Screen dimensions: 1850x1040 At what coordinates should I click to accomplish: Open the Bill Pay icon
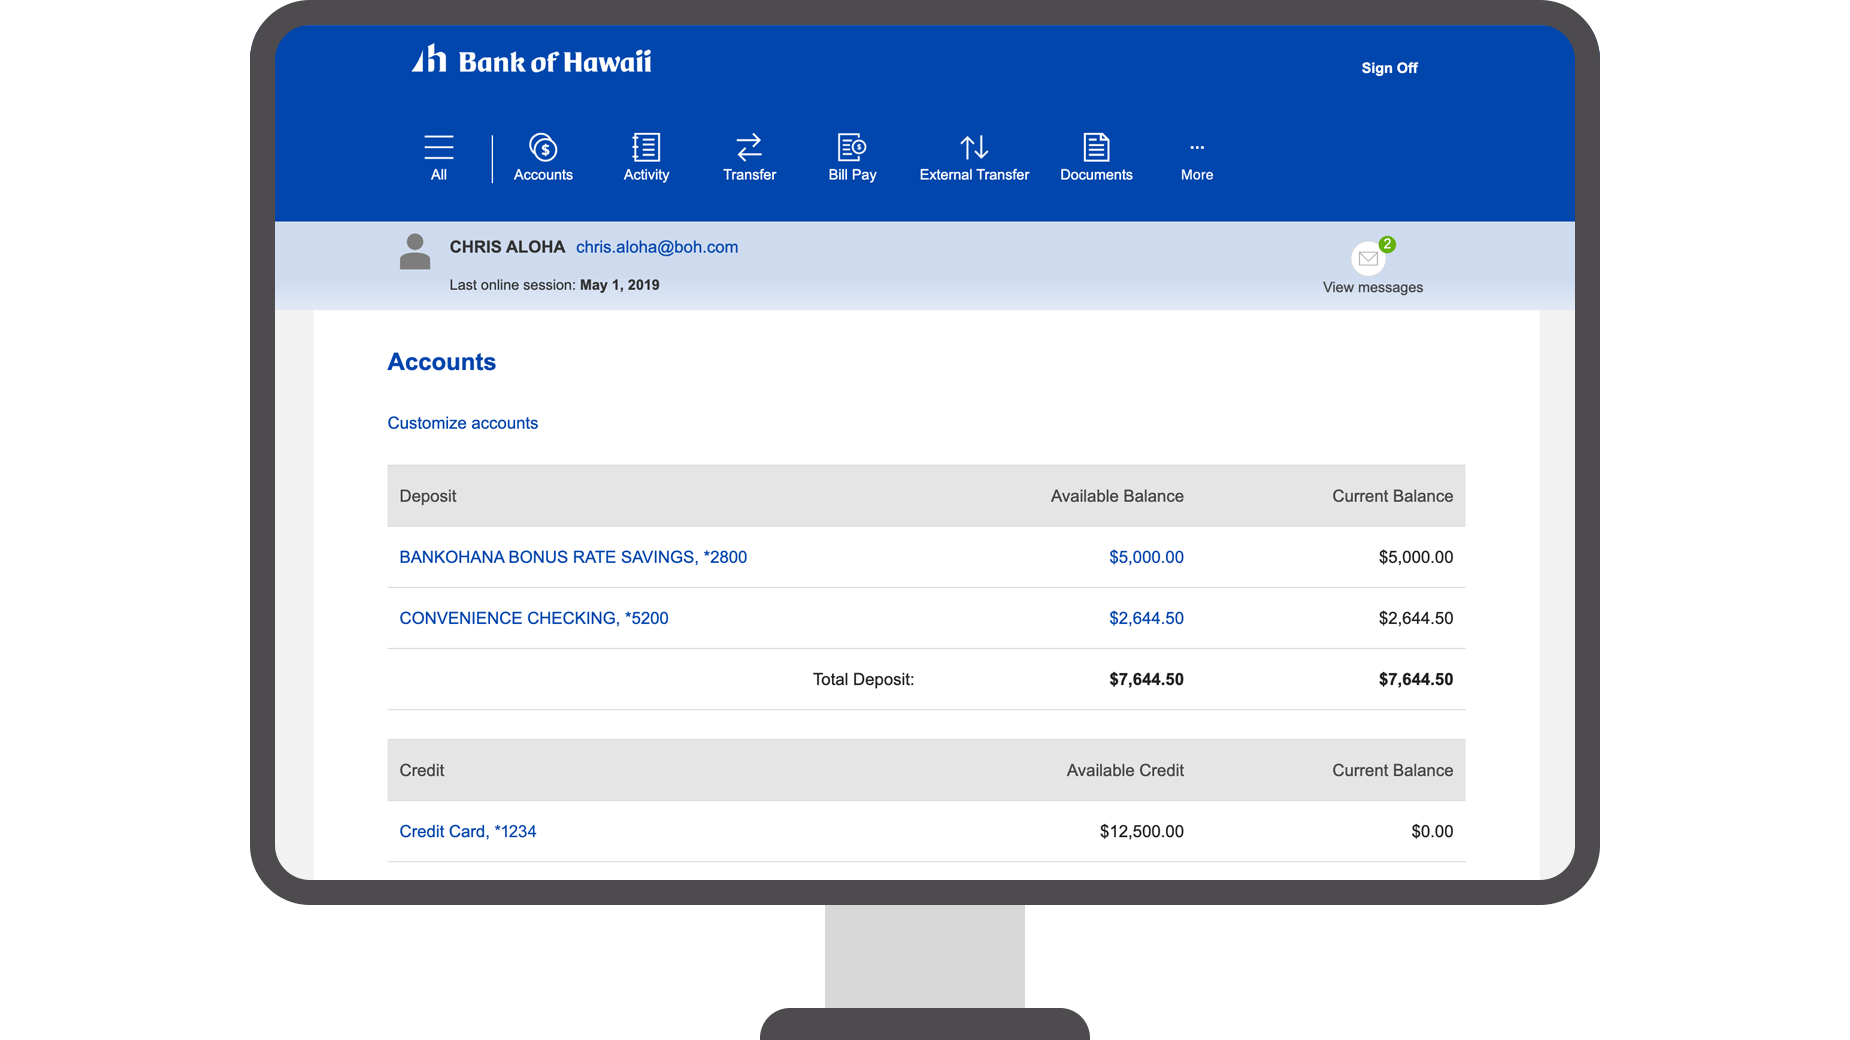point(852,147)
